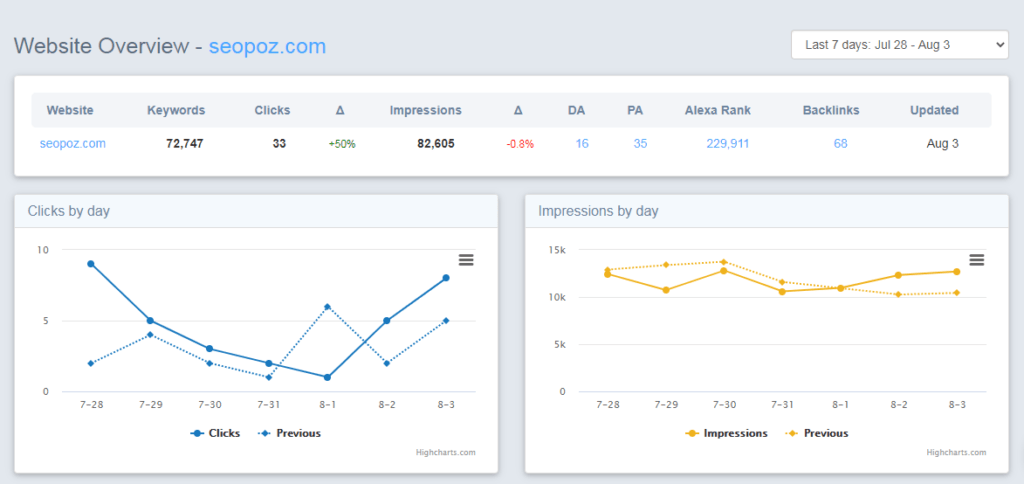Click the Impressions column header

(426, 110)
